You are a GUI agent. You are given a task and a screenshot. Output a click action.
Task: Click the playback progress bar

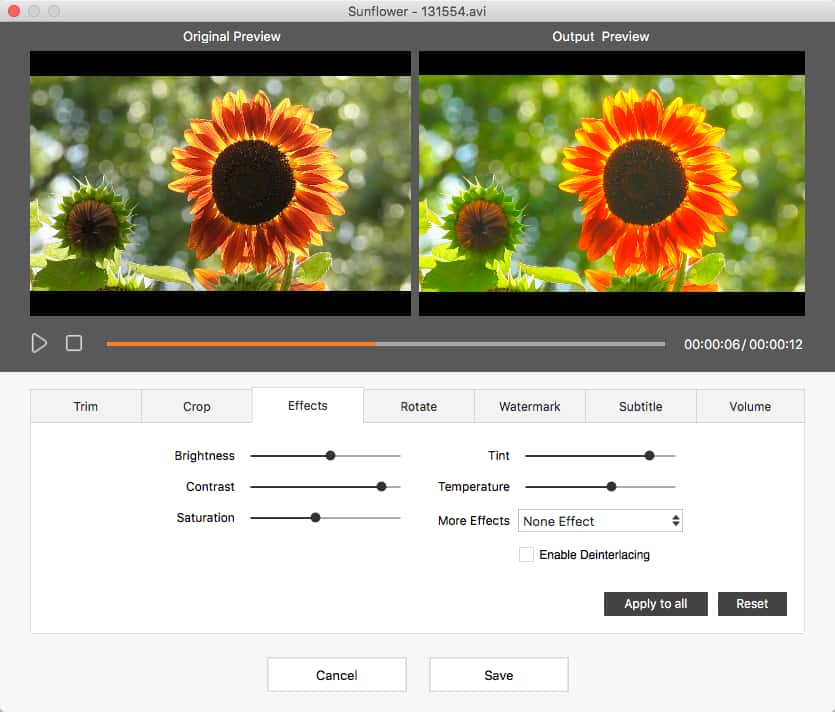point(385,343)
